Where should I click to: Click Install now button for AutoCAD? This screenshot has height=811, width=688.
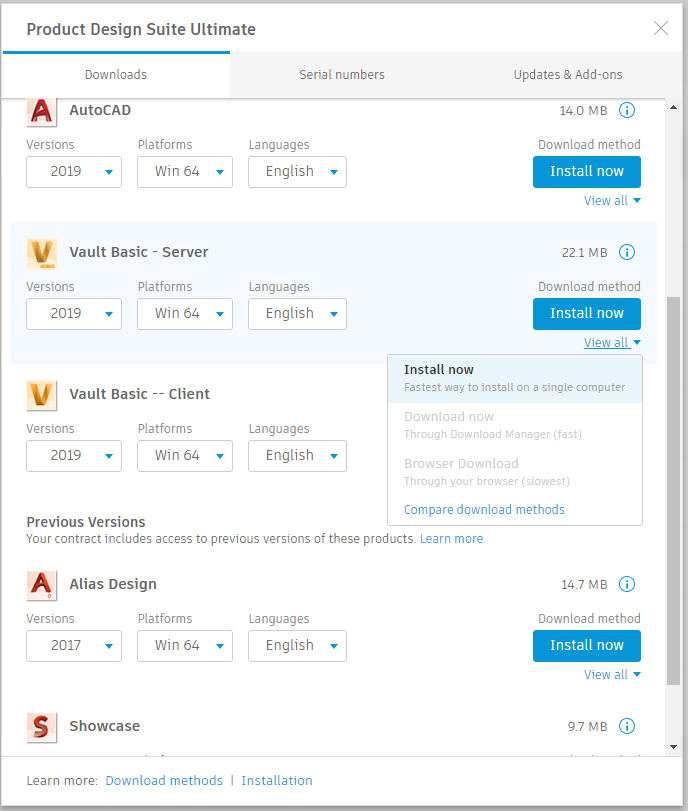[586, 172]
